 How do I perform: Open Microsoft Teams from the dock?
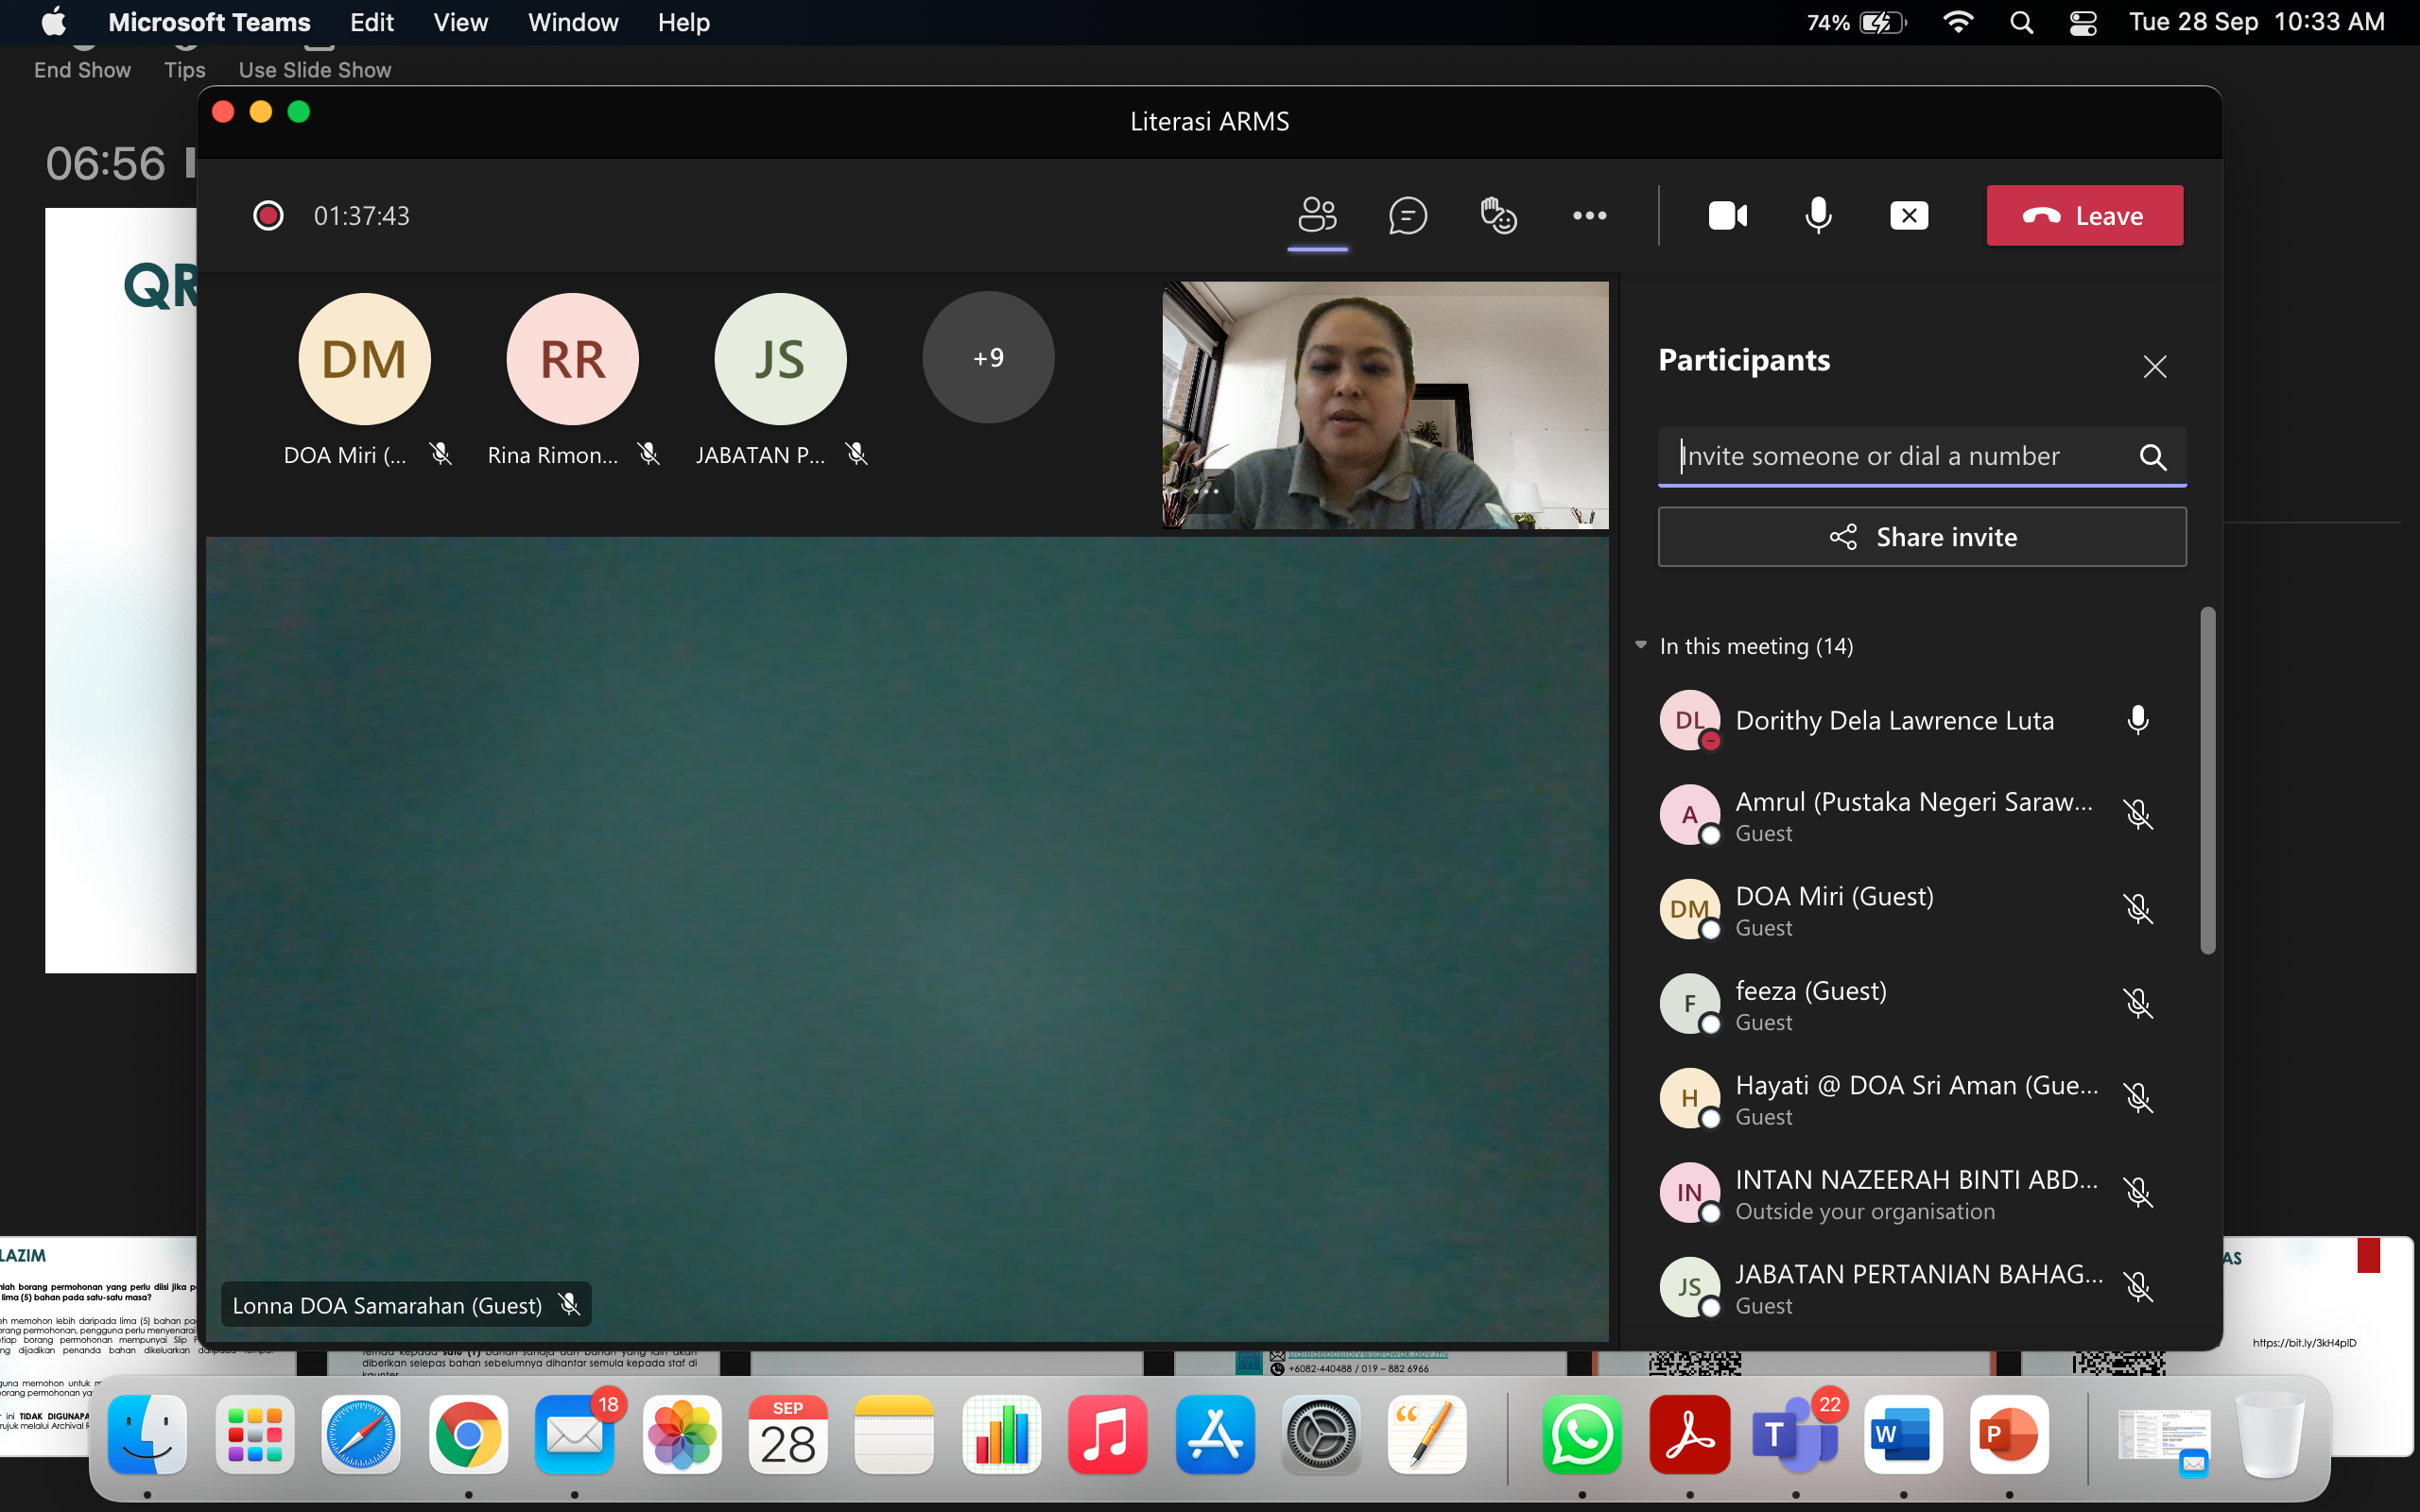[x=1796, y=1434]
